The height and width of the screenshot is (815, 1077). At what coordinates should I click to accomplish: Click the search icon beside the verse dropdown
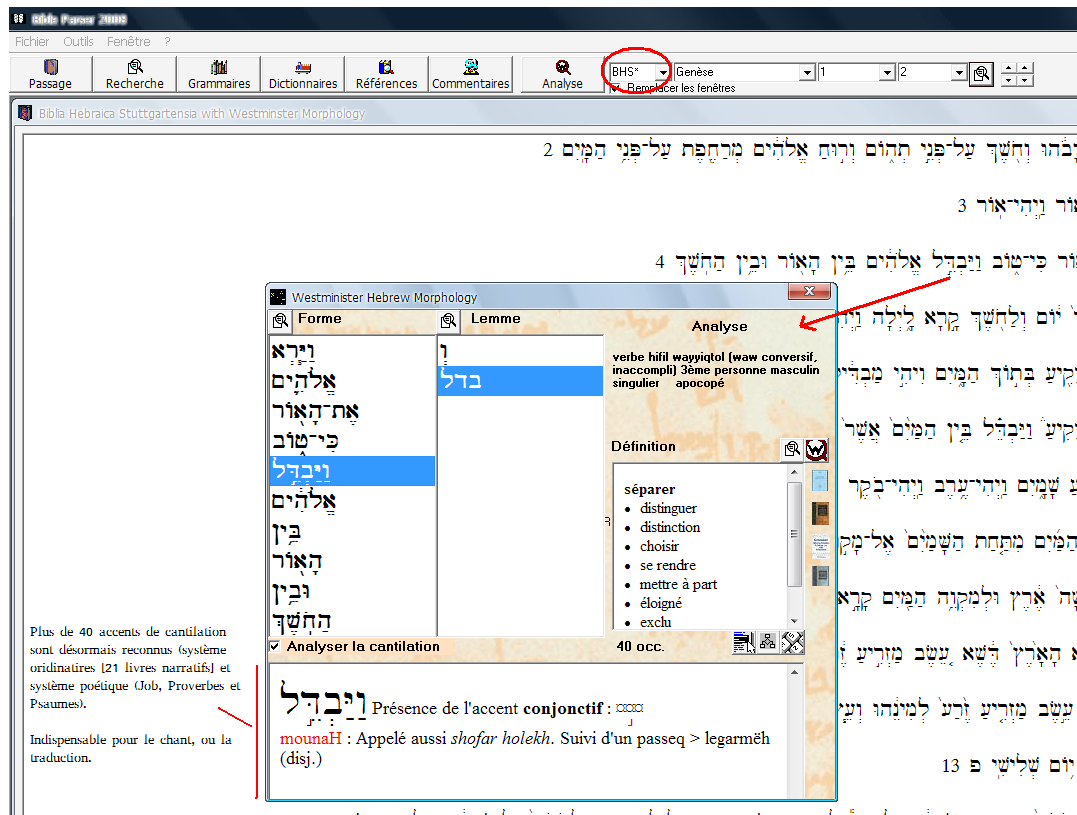pos(982,73)
